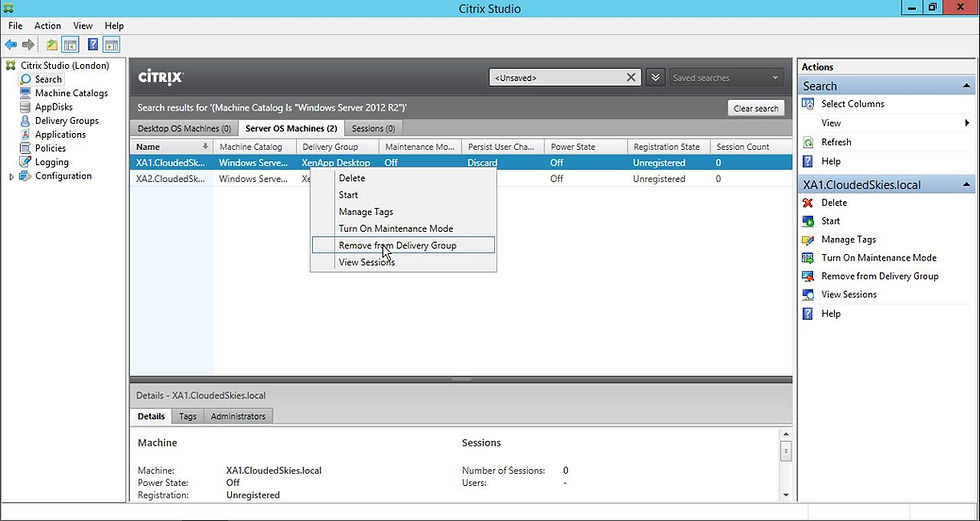Open Applications node in the tree
This screenshot has width=980, height=521.
pyautogui.click(x=60, y=134)
